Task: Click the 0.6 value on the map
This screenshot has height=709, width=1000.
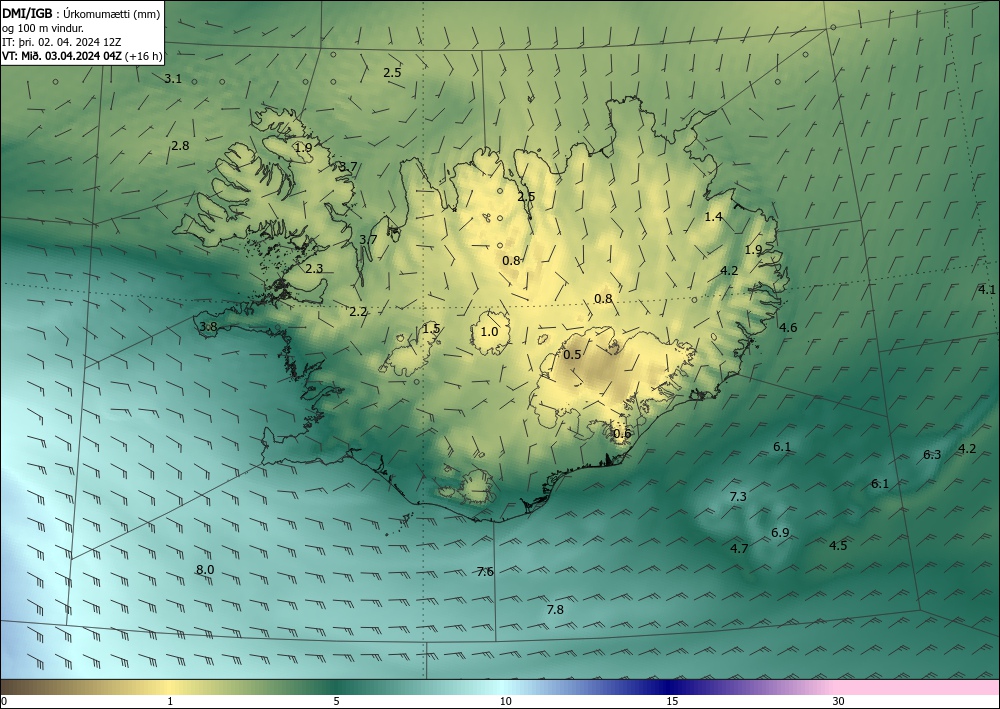Action: [x=622, y=434]
